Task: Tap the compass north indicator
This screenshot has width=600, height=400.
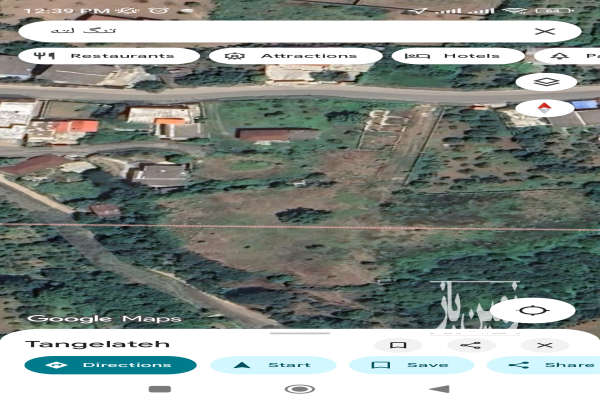Action: (x=545, y=108)
